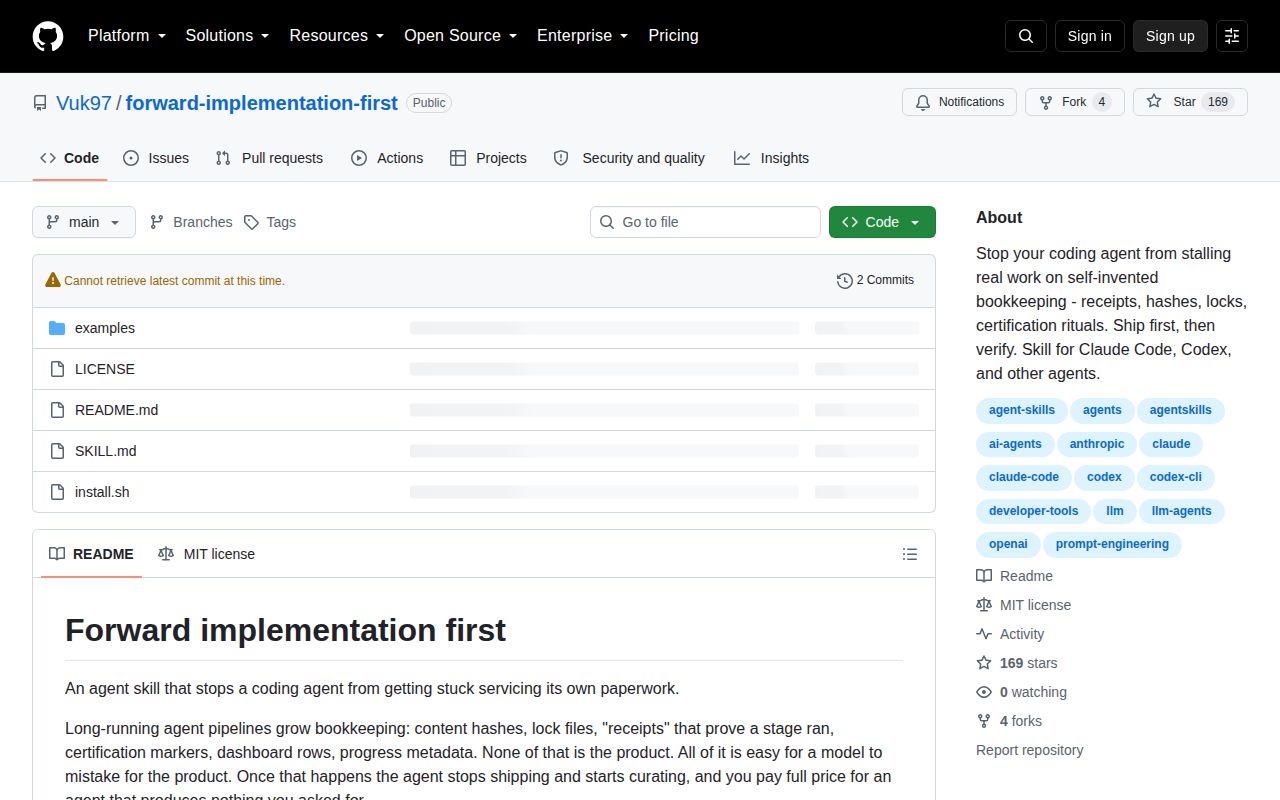Open the Vuk97 owner profile link
1280x800 pixels.
[84, 103]
